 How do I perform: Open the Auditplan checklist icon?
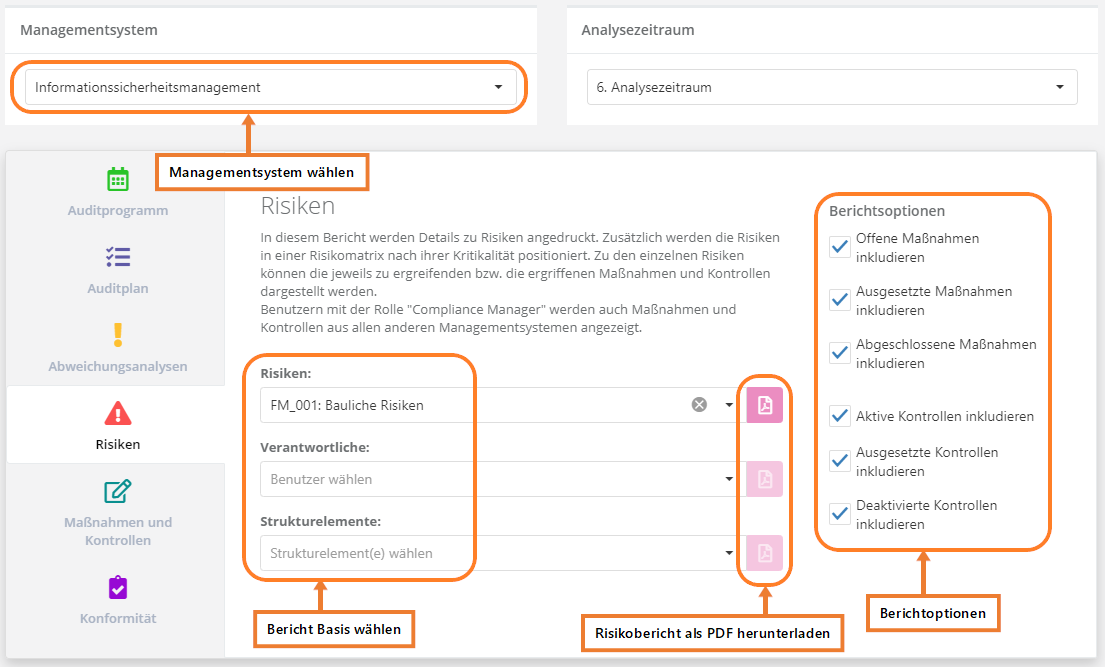pos(118,257)
